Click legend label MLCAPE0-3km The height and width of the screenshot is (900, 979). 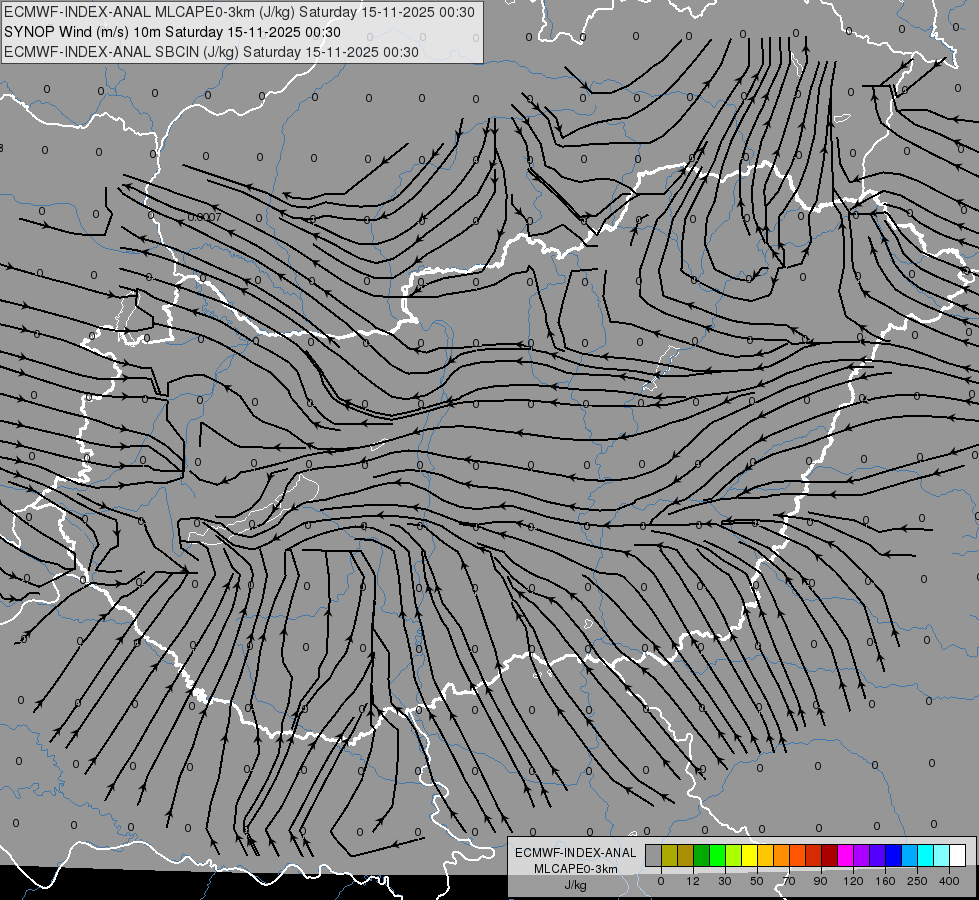(x=576, y=869)
